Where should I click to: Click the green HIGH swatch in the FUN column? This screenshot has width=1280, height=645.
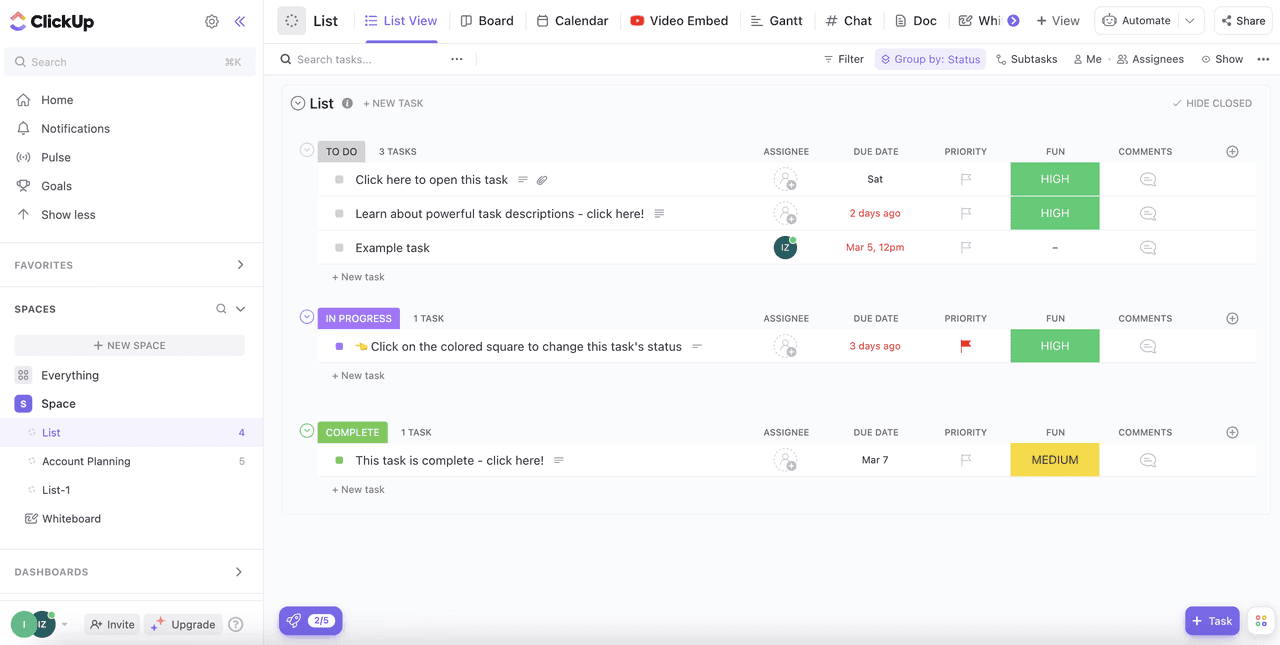click(x=1054, y=179)
